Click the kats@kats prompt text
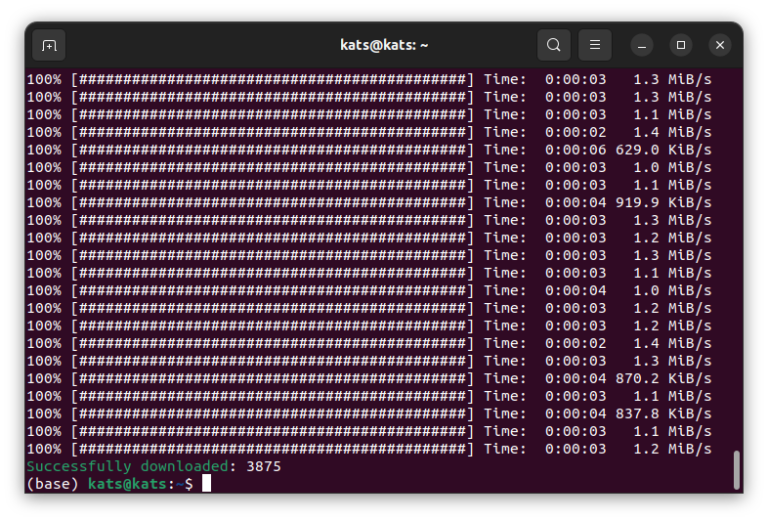 point(127,484)
